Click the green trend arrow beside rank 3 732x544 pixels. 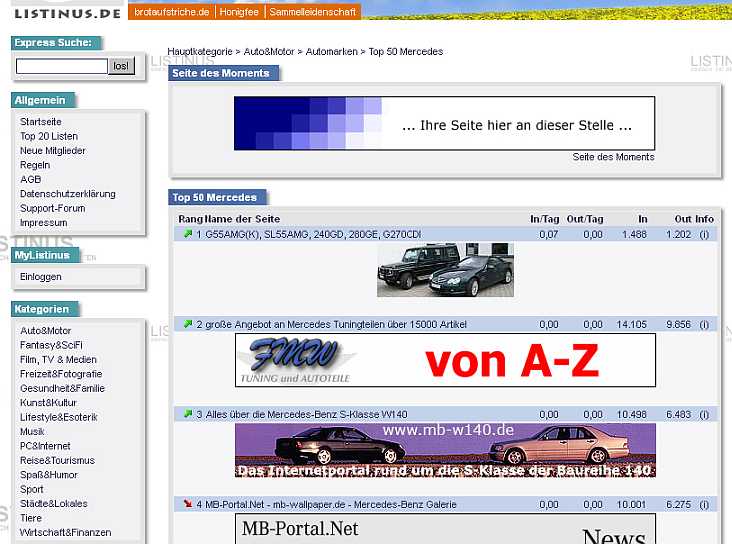tap(188, 414)
